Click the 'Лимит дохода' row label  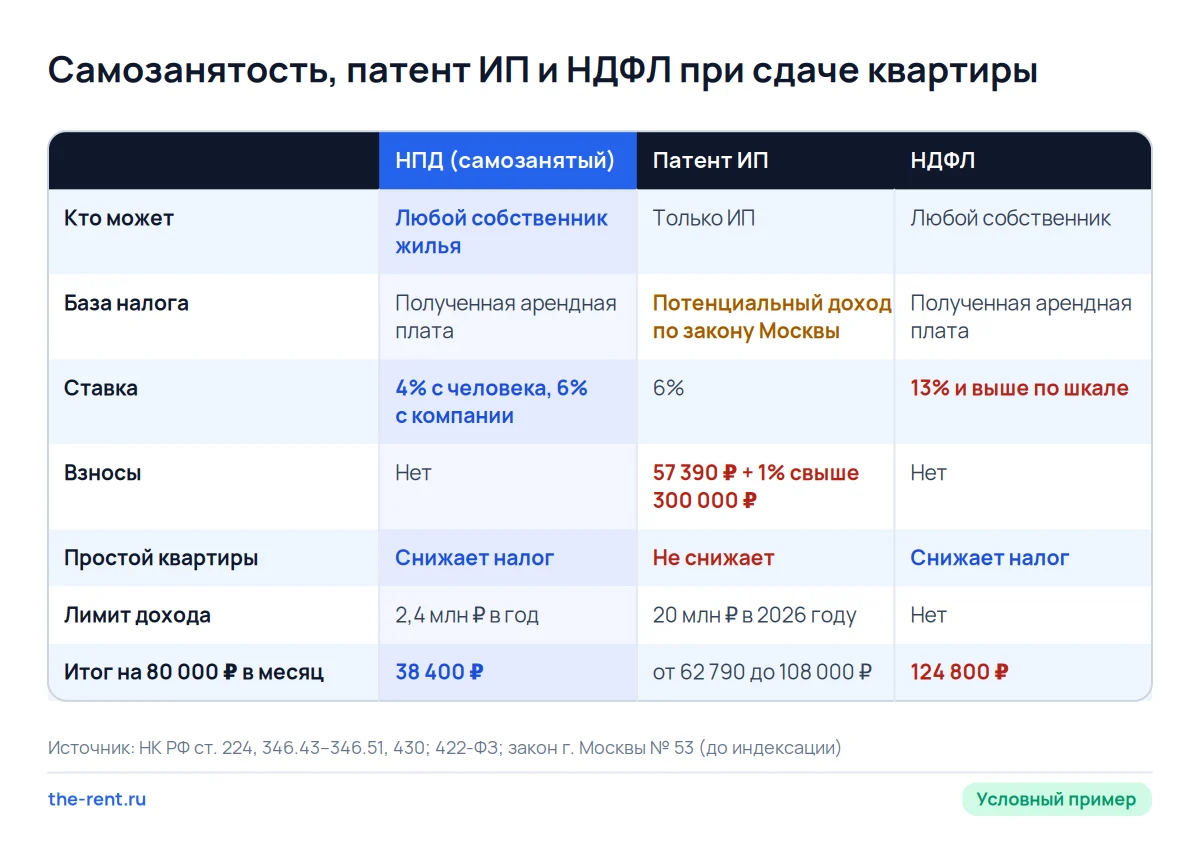click(x=137, y=615)
